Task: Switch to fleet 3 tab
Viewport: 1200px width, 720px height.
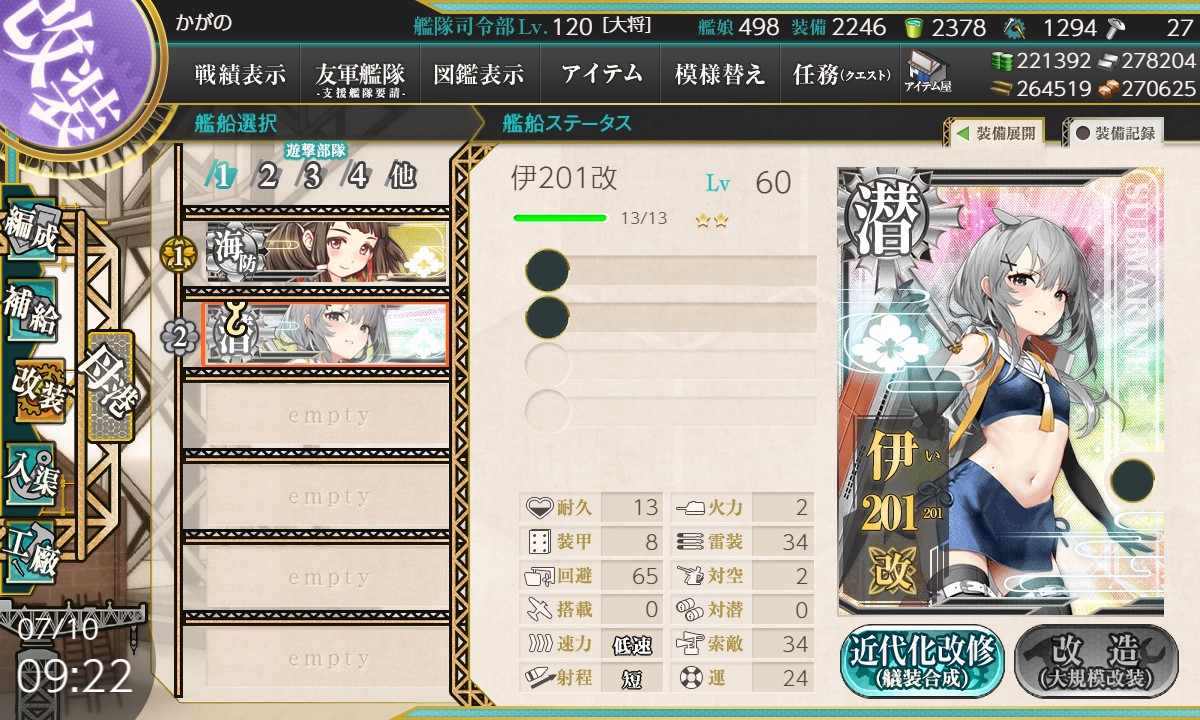Action: pos(312,176)
